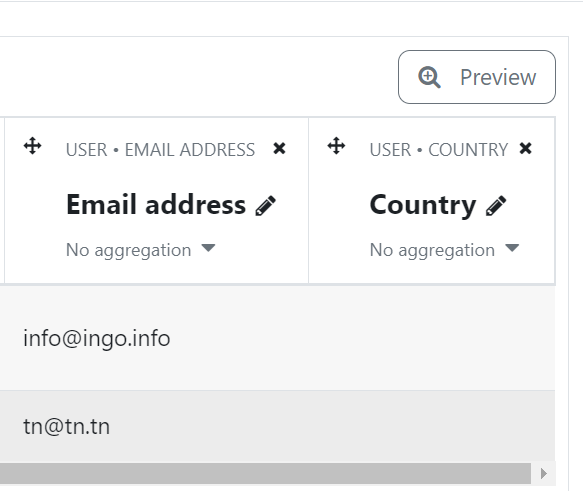Click the move icon for Country column
The height and width of the screenshot is (491, 583).
pos(336,146)
